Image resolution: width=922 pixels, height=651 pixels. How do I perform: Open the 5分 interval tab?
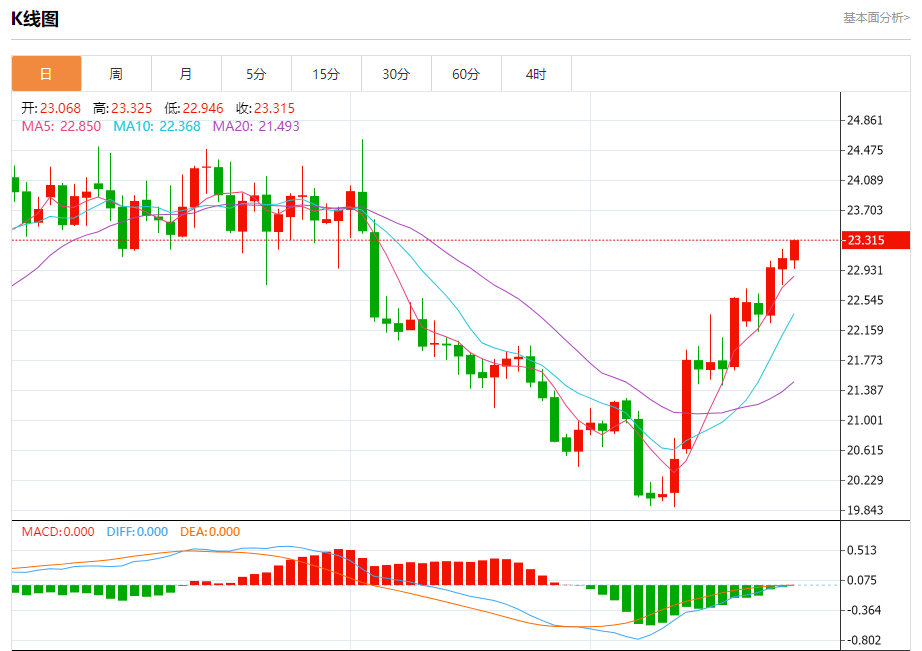(x=256, y=74)
